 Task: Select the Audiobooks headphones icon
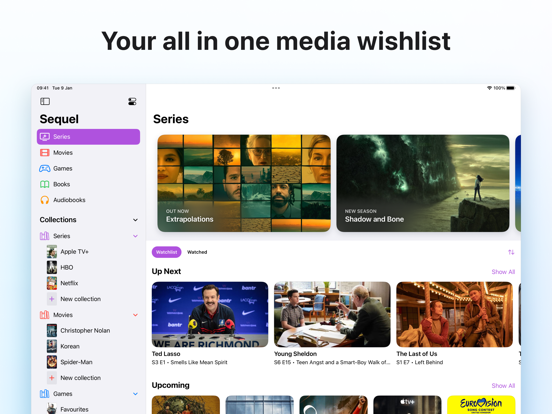[45, 200]
